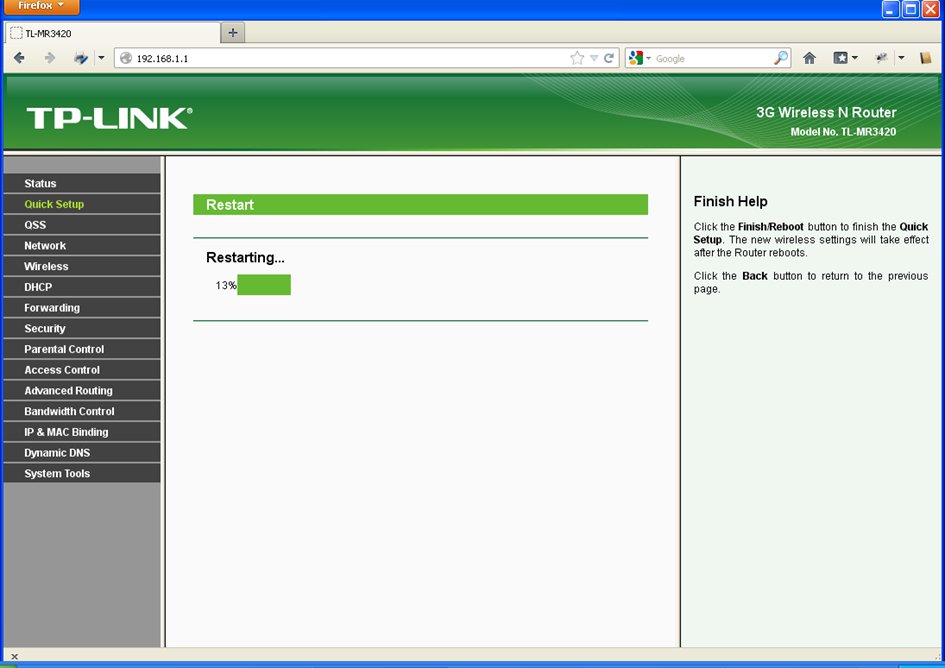Open the dropdown arrow left of the address bar
This screenshot has width=945, height=668.
click(x=101, y=58)
